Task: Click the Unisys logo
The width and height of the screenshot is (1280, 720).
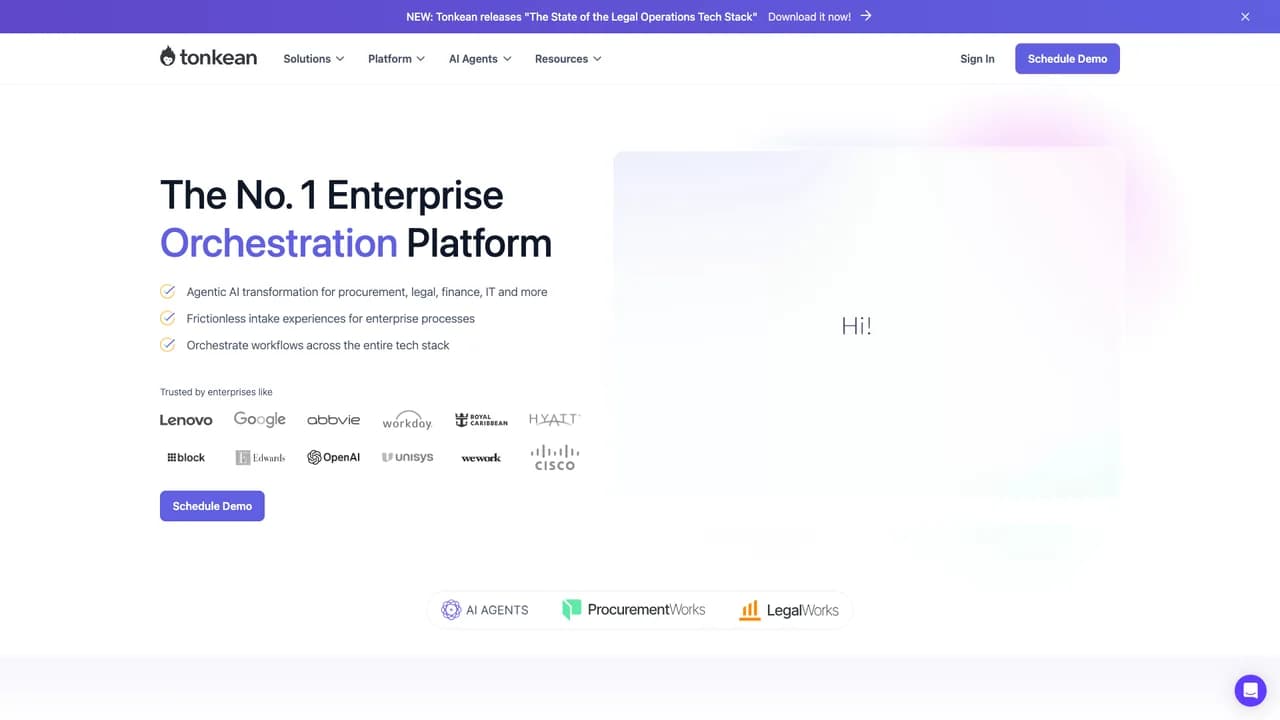Action: click(x=407, y=457)
